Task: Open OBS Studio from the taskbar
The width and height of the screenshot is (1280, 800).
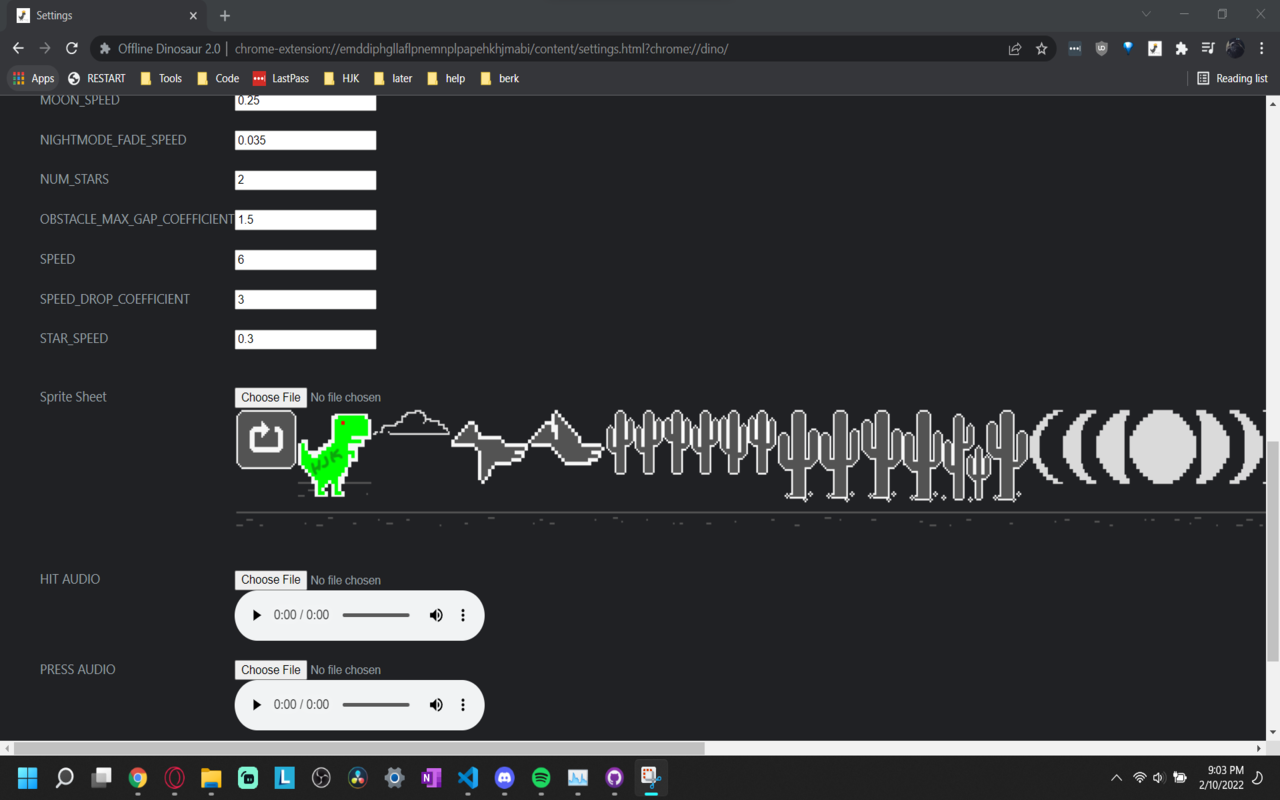Action: tap(321, 778)
